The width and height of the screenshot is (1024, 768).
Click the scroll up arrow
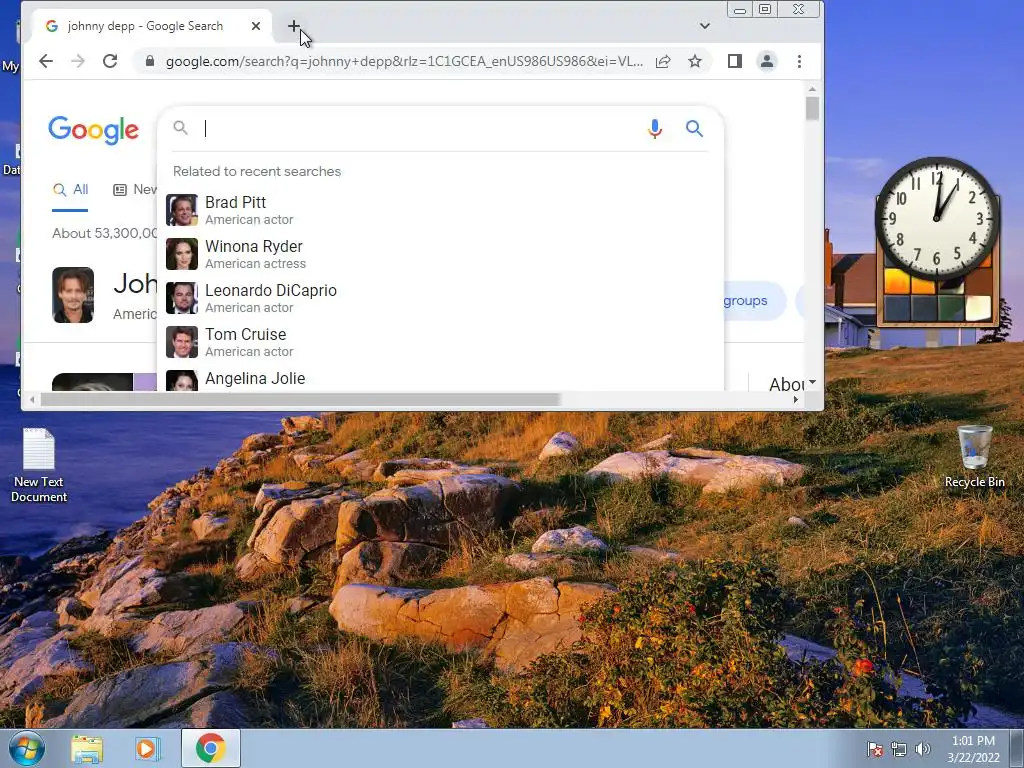pos(812,89)
